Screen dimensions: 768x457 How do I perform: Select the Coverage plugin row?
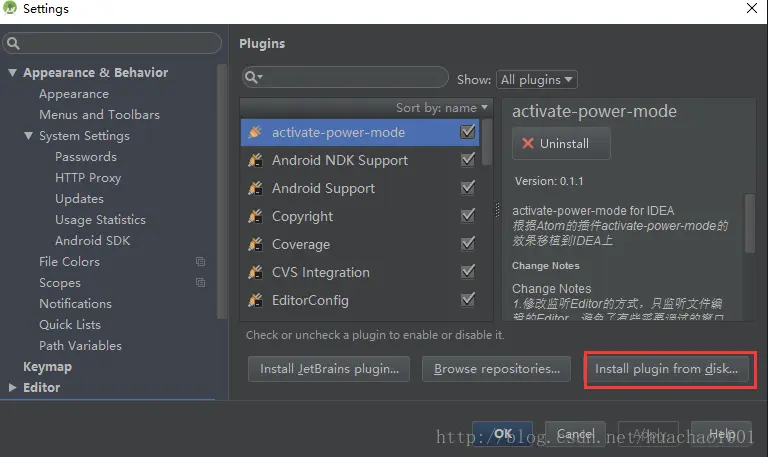[x=360, y=244]
